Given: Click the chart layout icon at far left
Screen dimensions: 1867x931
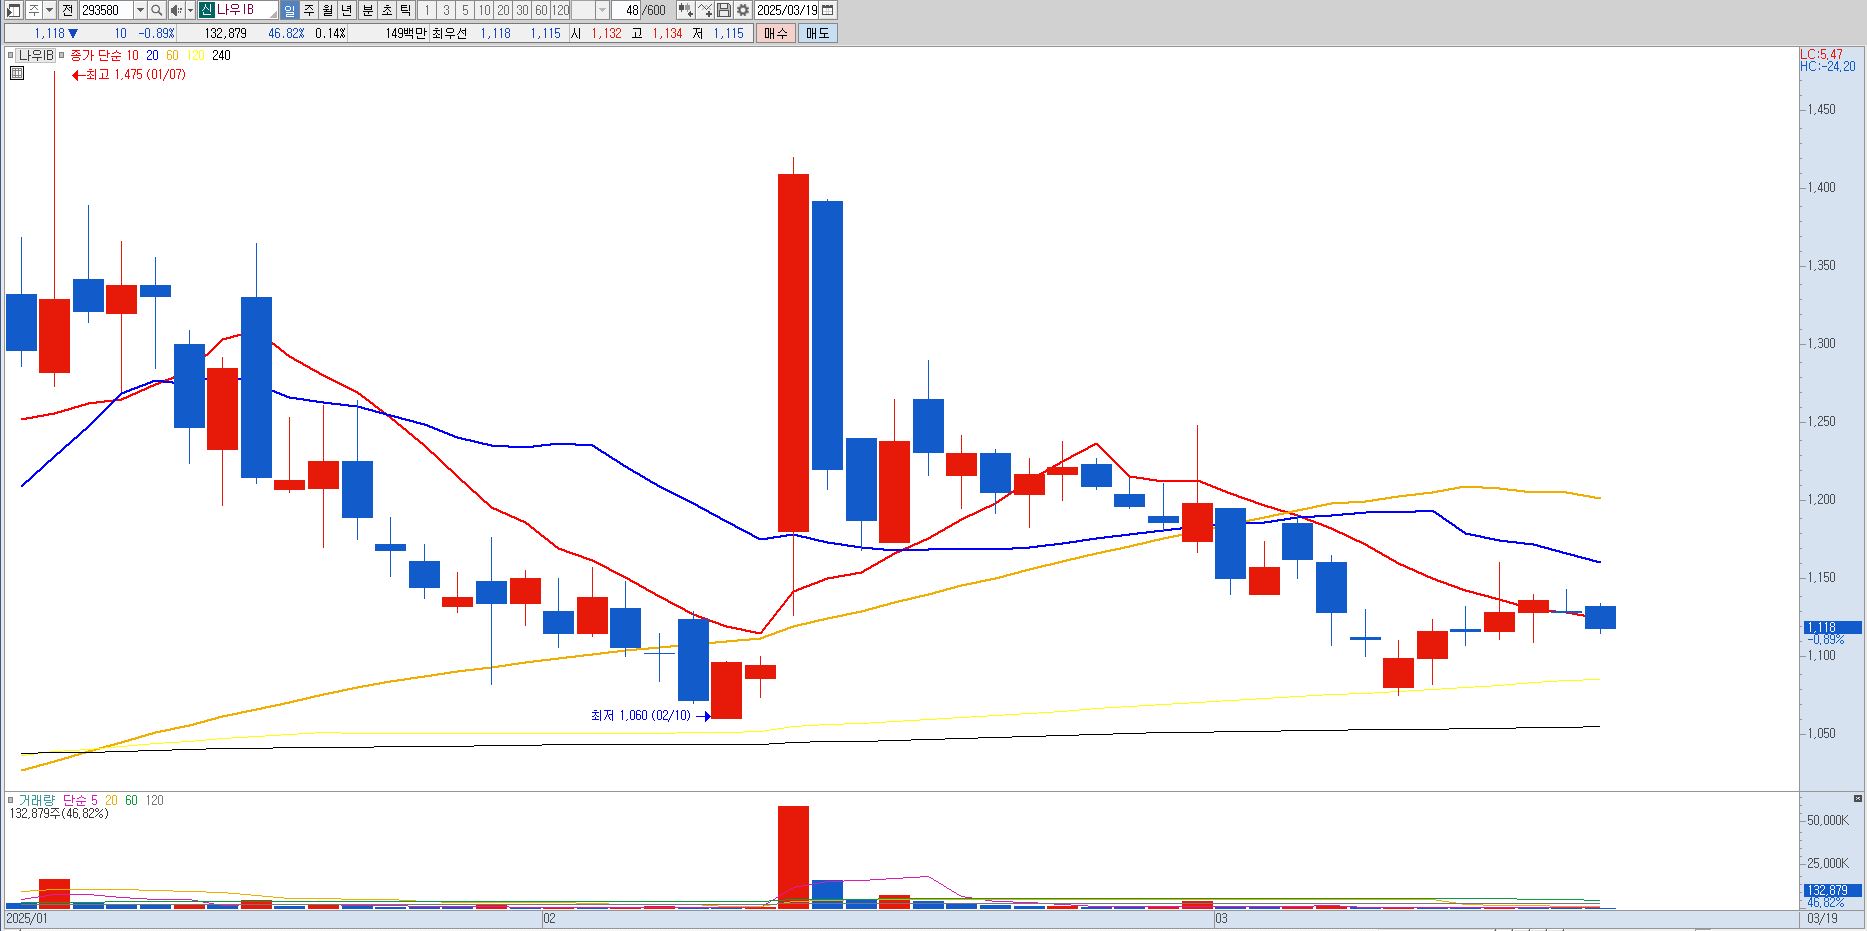Looking at the screenshot, I should pos(14,10).
